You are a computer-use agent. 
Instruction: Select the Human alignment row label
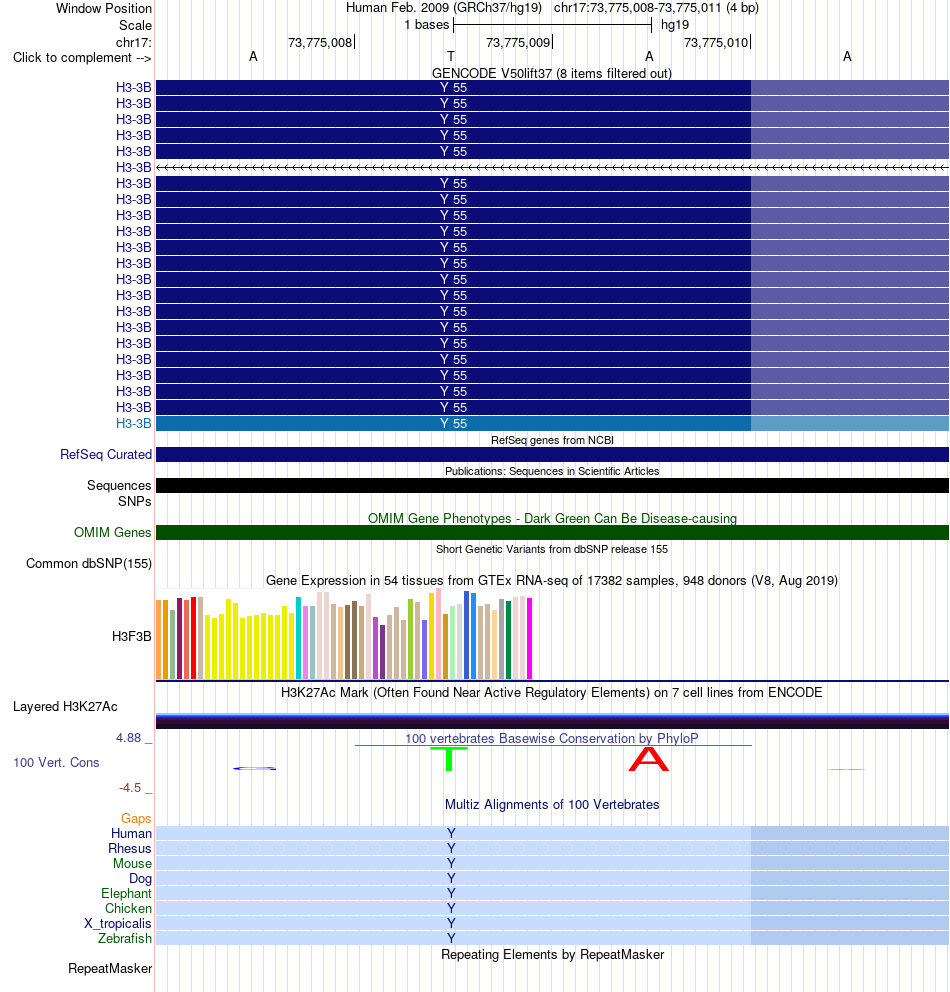[x=132, y=834]
